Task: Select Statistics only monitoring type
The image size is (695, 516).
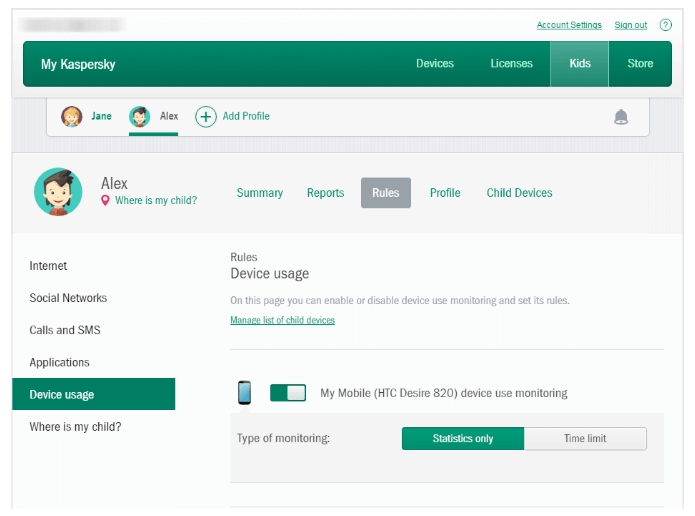Action: coord(463,438)
